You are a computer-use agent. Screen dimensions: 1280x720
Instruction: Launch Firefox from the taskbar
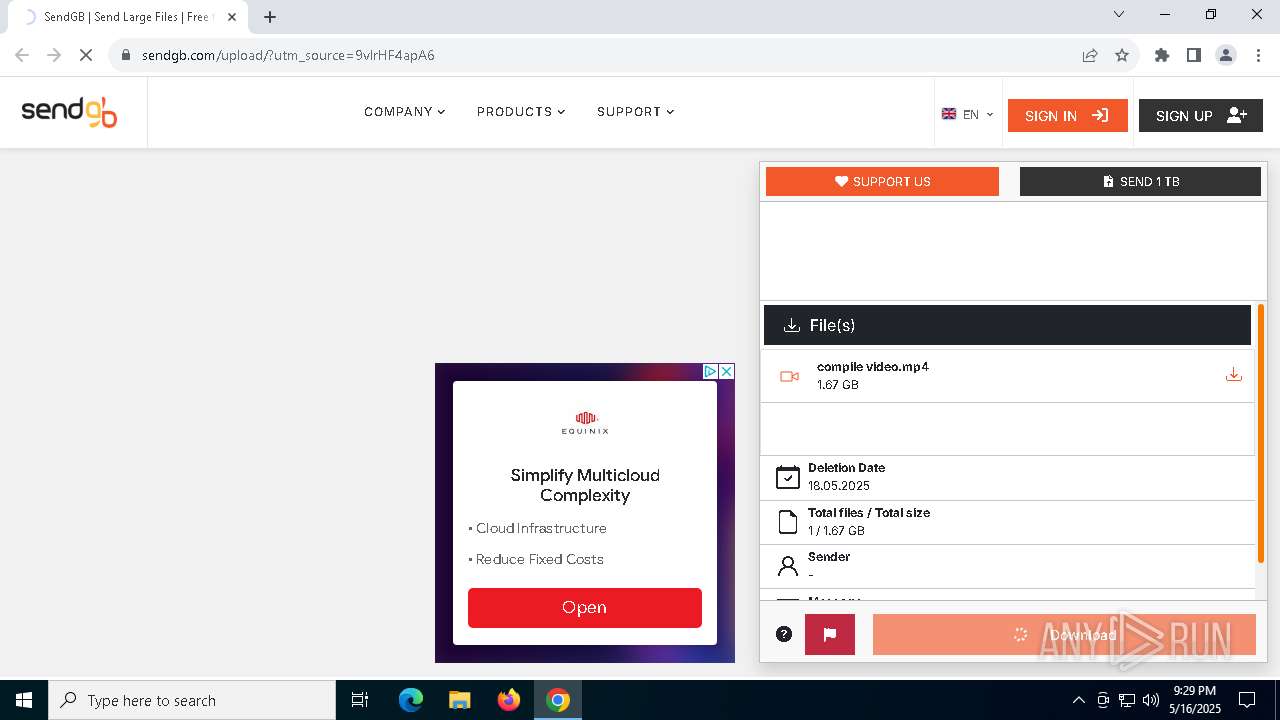pyautogui.click(x=509, y=700)
